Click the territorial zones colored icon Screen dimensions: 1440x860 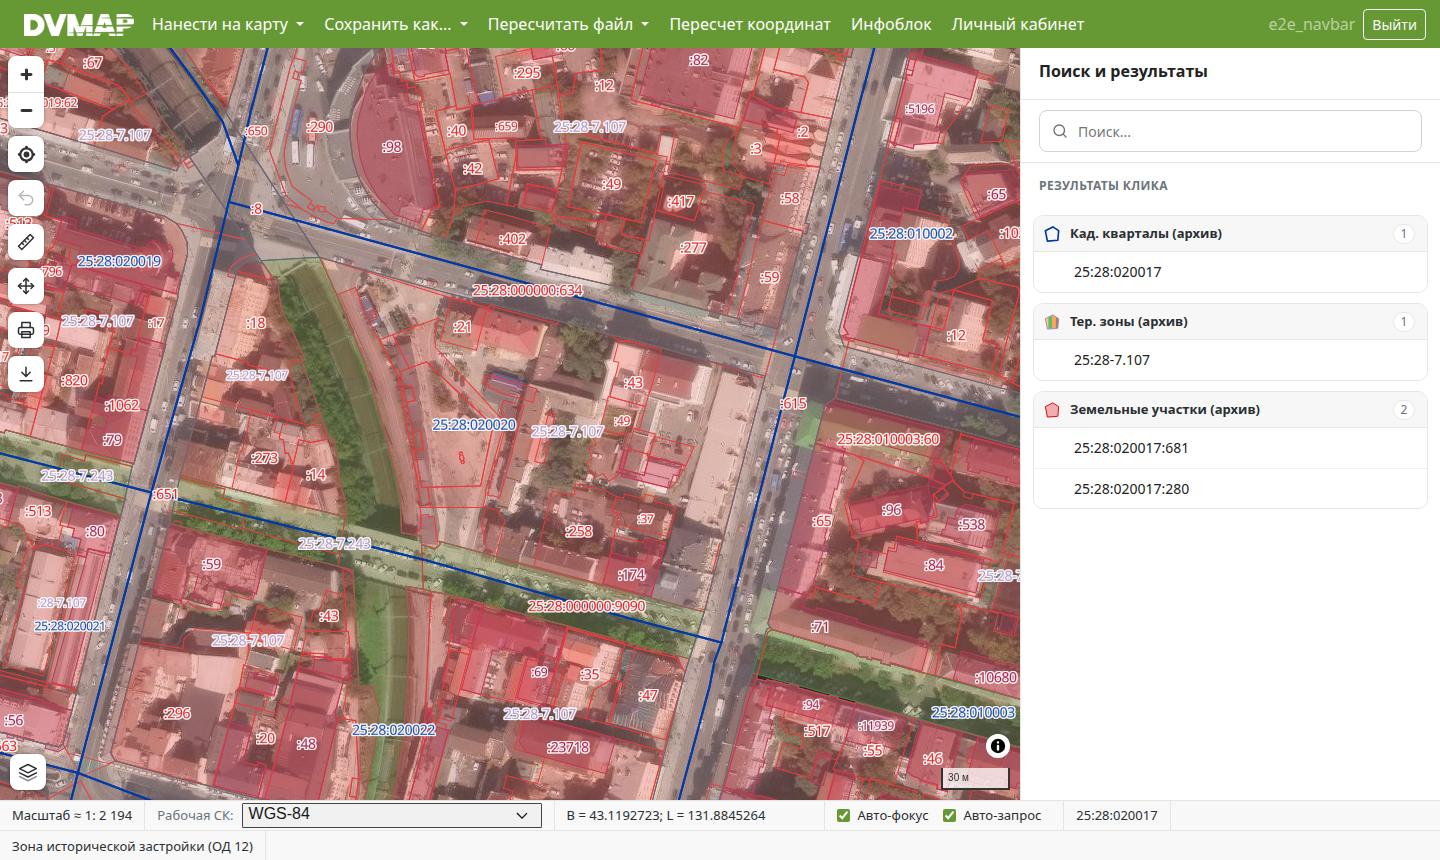tap(1052, 322)
